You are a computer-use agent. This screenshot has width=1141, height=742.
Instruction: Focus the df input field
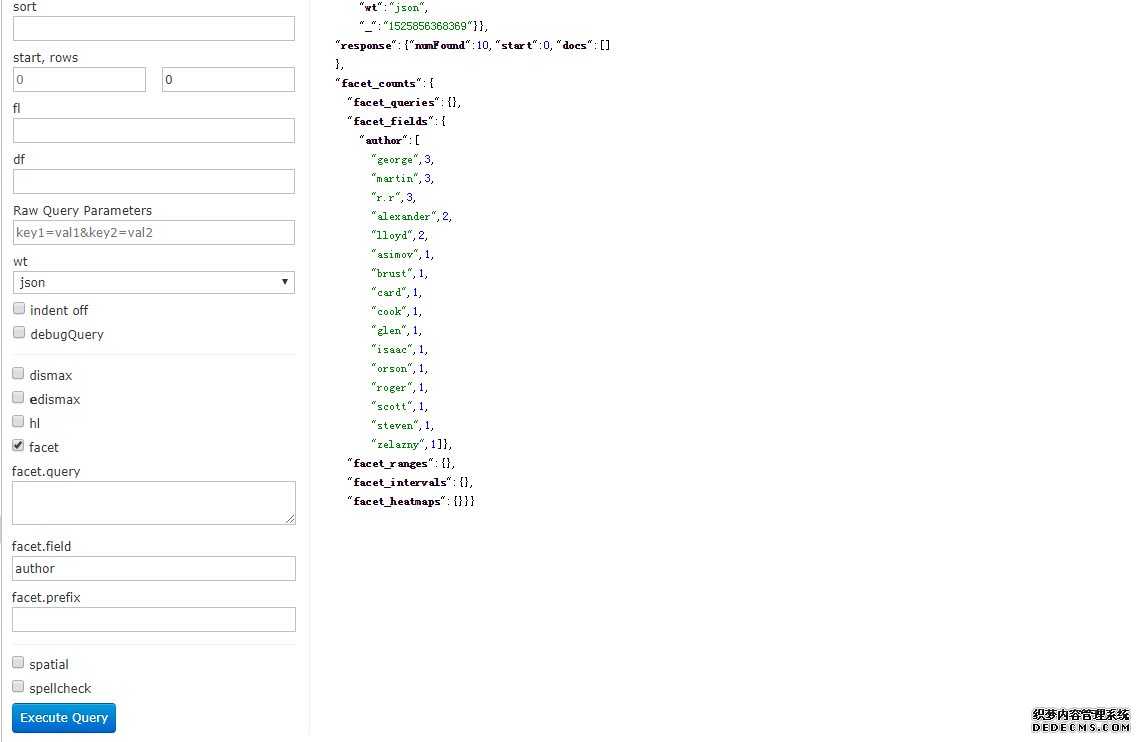pos(154,182)
